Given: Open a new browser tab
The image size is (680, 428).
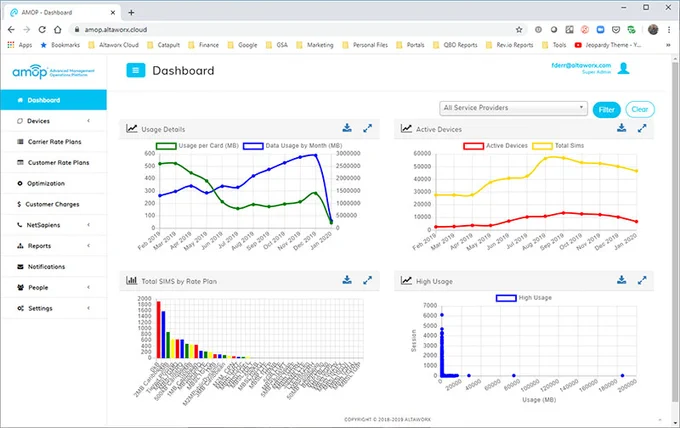Looking at the screenshot, I should pos(131,13).
